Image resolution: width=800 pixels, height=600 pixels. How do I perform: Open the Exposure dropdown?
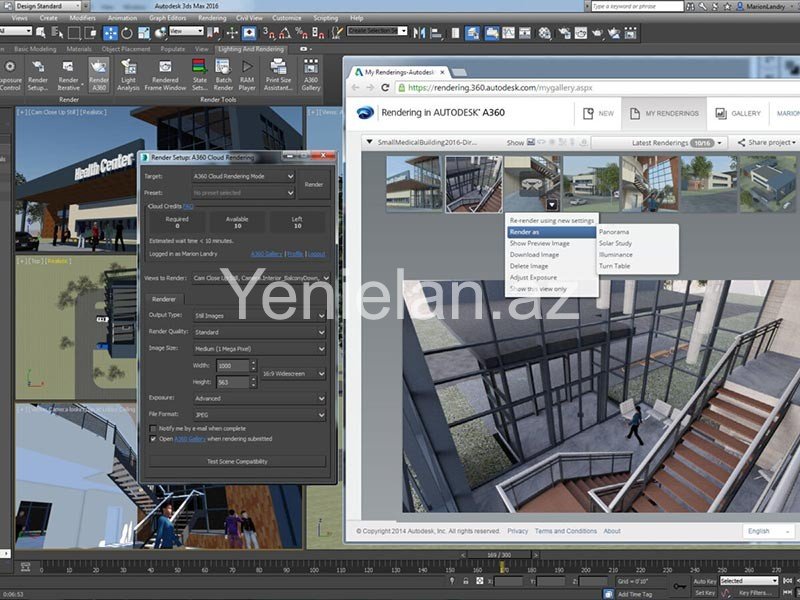pyautogui.click(x=259, y=398)
